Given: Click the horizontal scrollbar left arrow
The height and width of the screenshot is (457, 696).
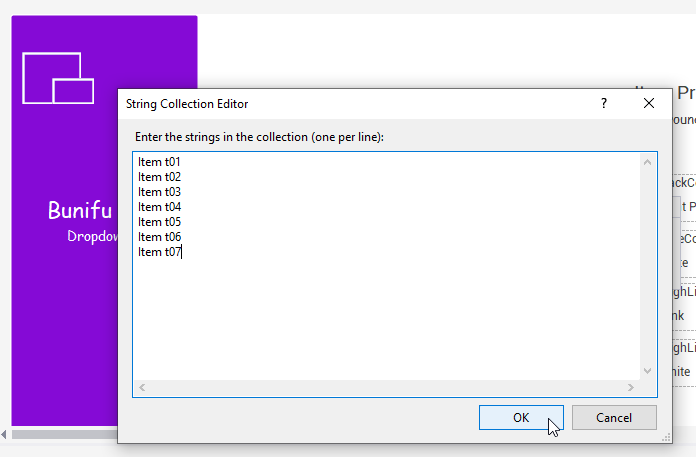Looking at the screenshot, I should tap(142, 387).
